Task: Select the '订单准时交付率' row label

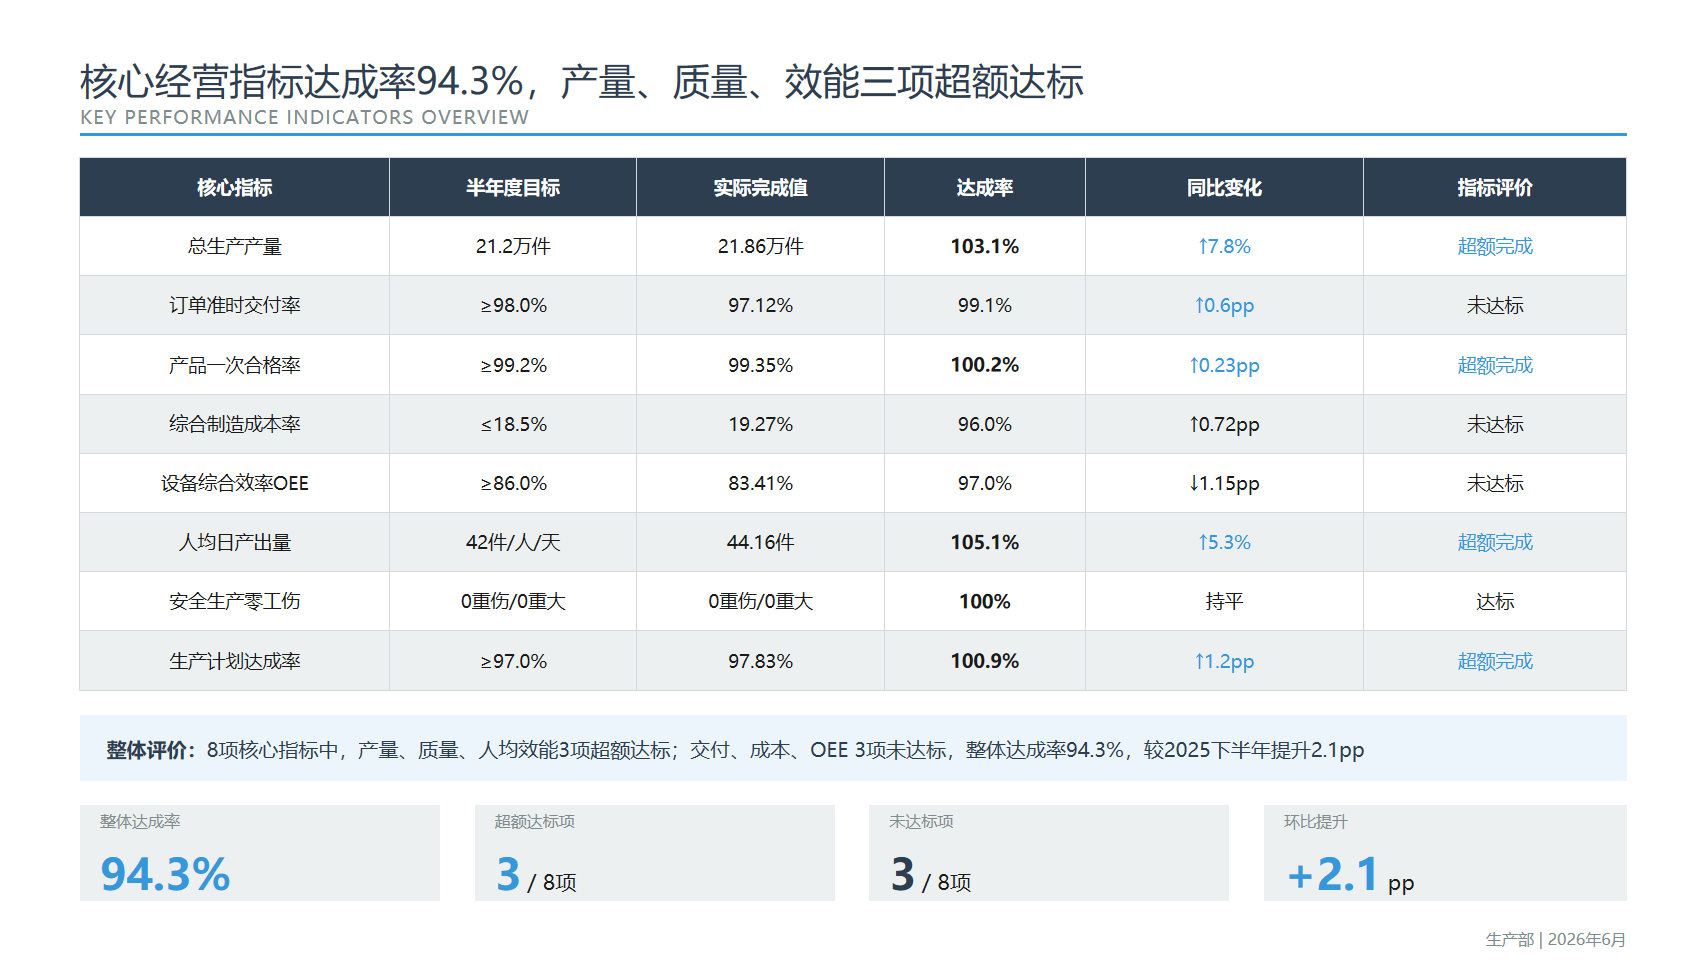Action: click(x=235, y=305)
